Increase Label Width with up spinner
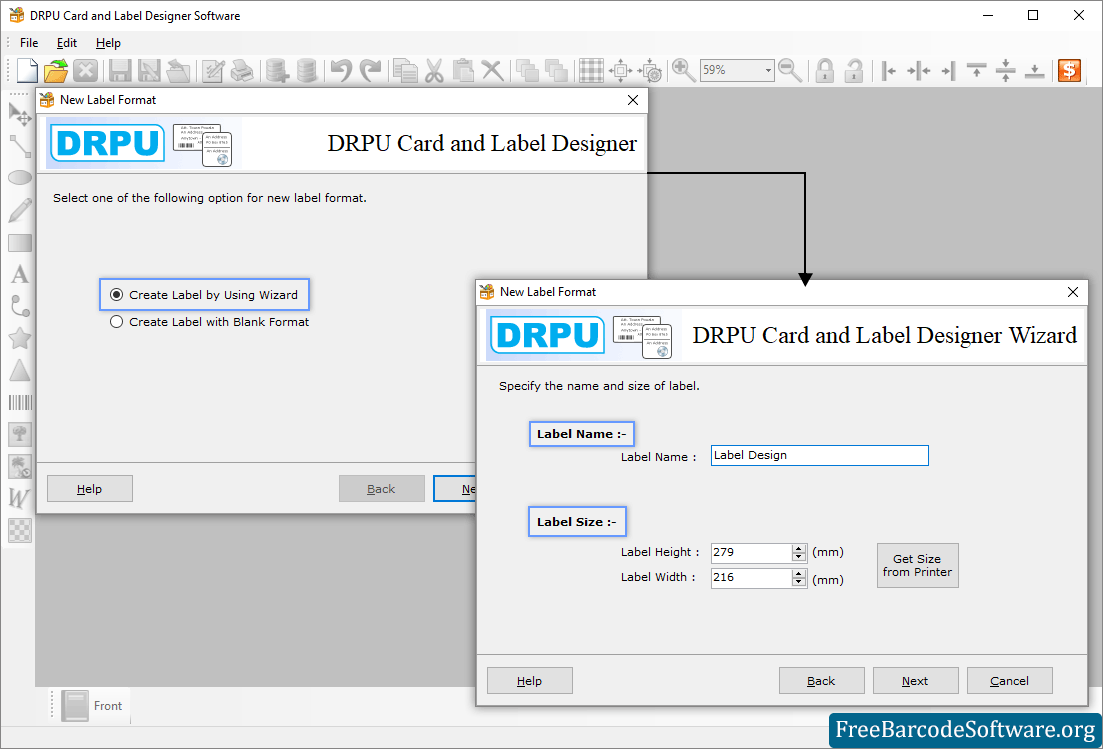The image size is (1103, 749). (798, 573)
